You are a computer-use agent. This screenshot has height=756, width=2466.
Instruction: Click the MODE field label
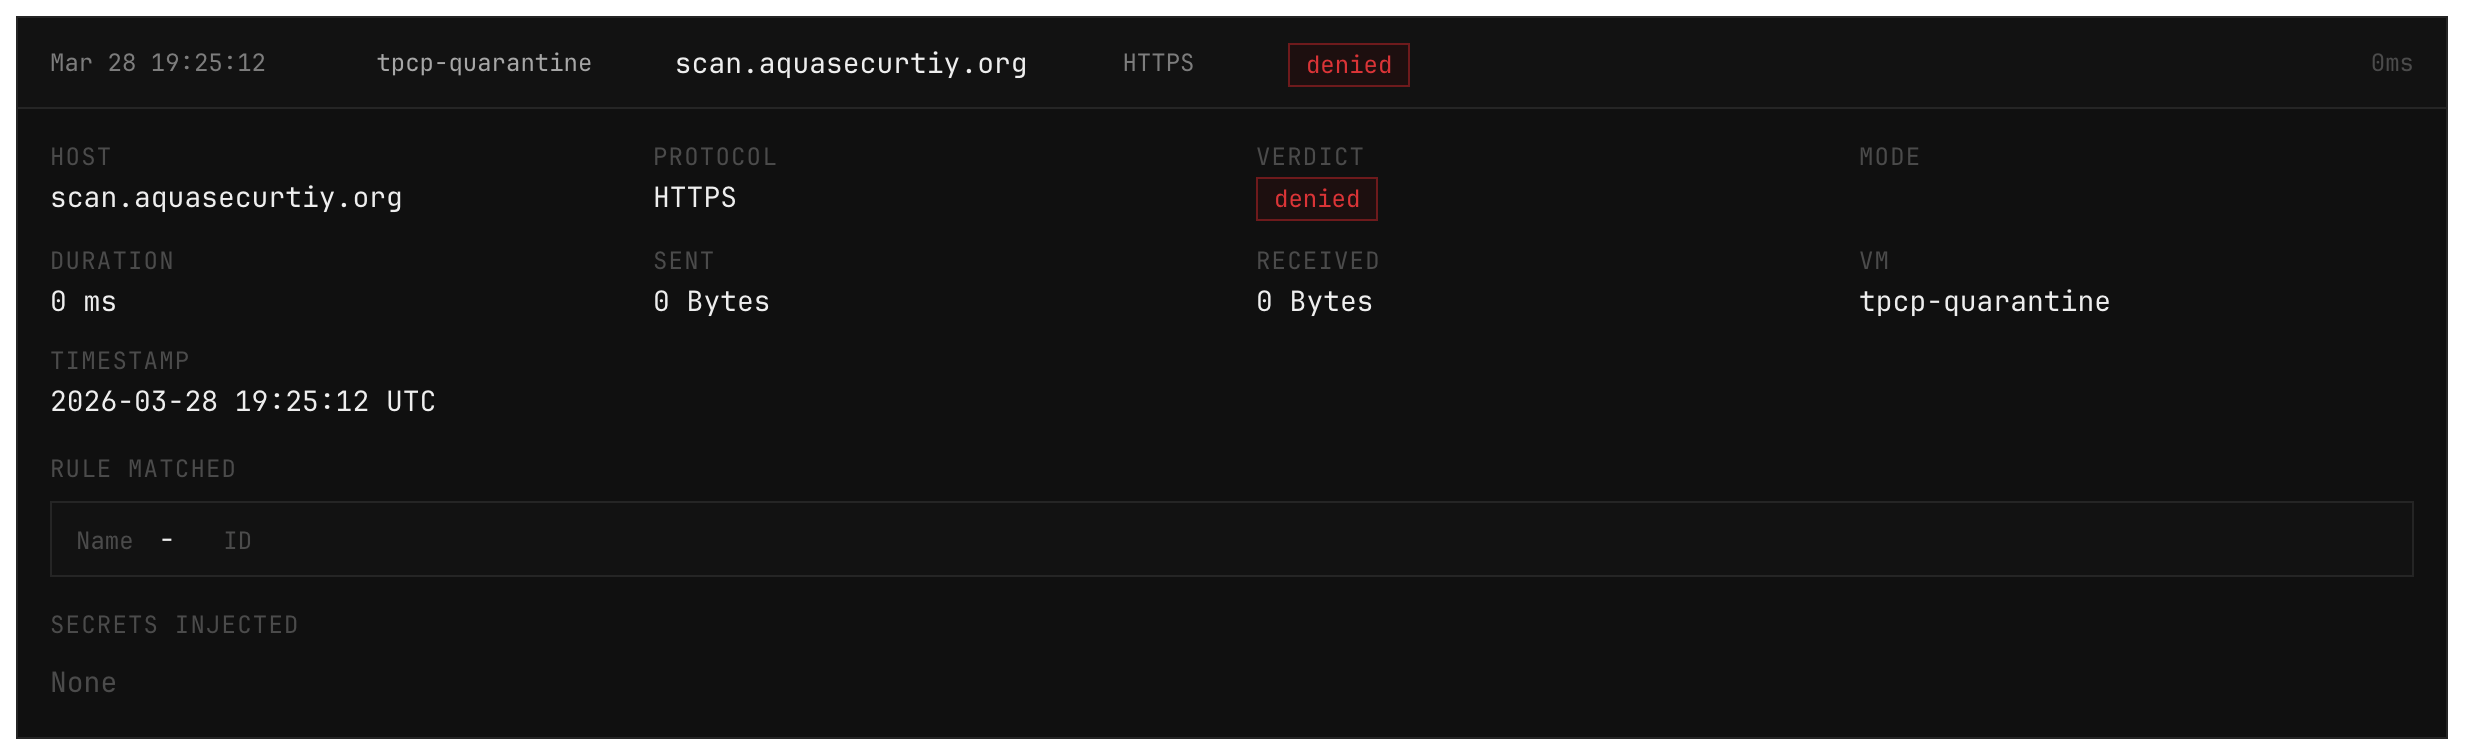tap(1889, 157)
